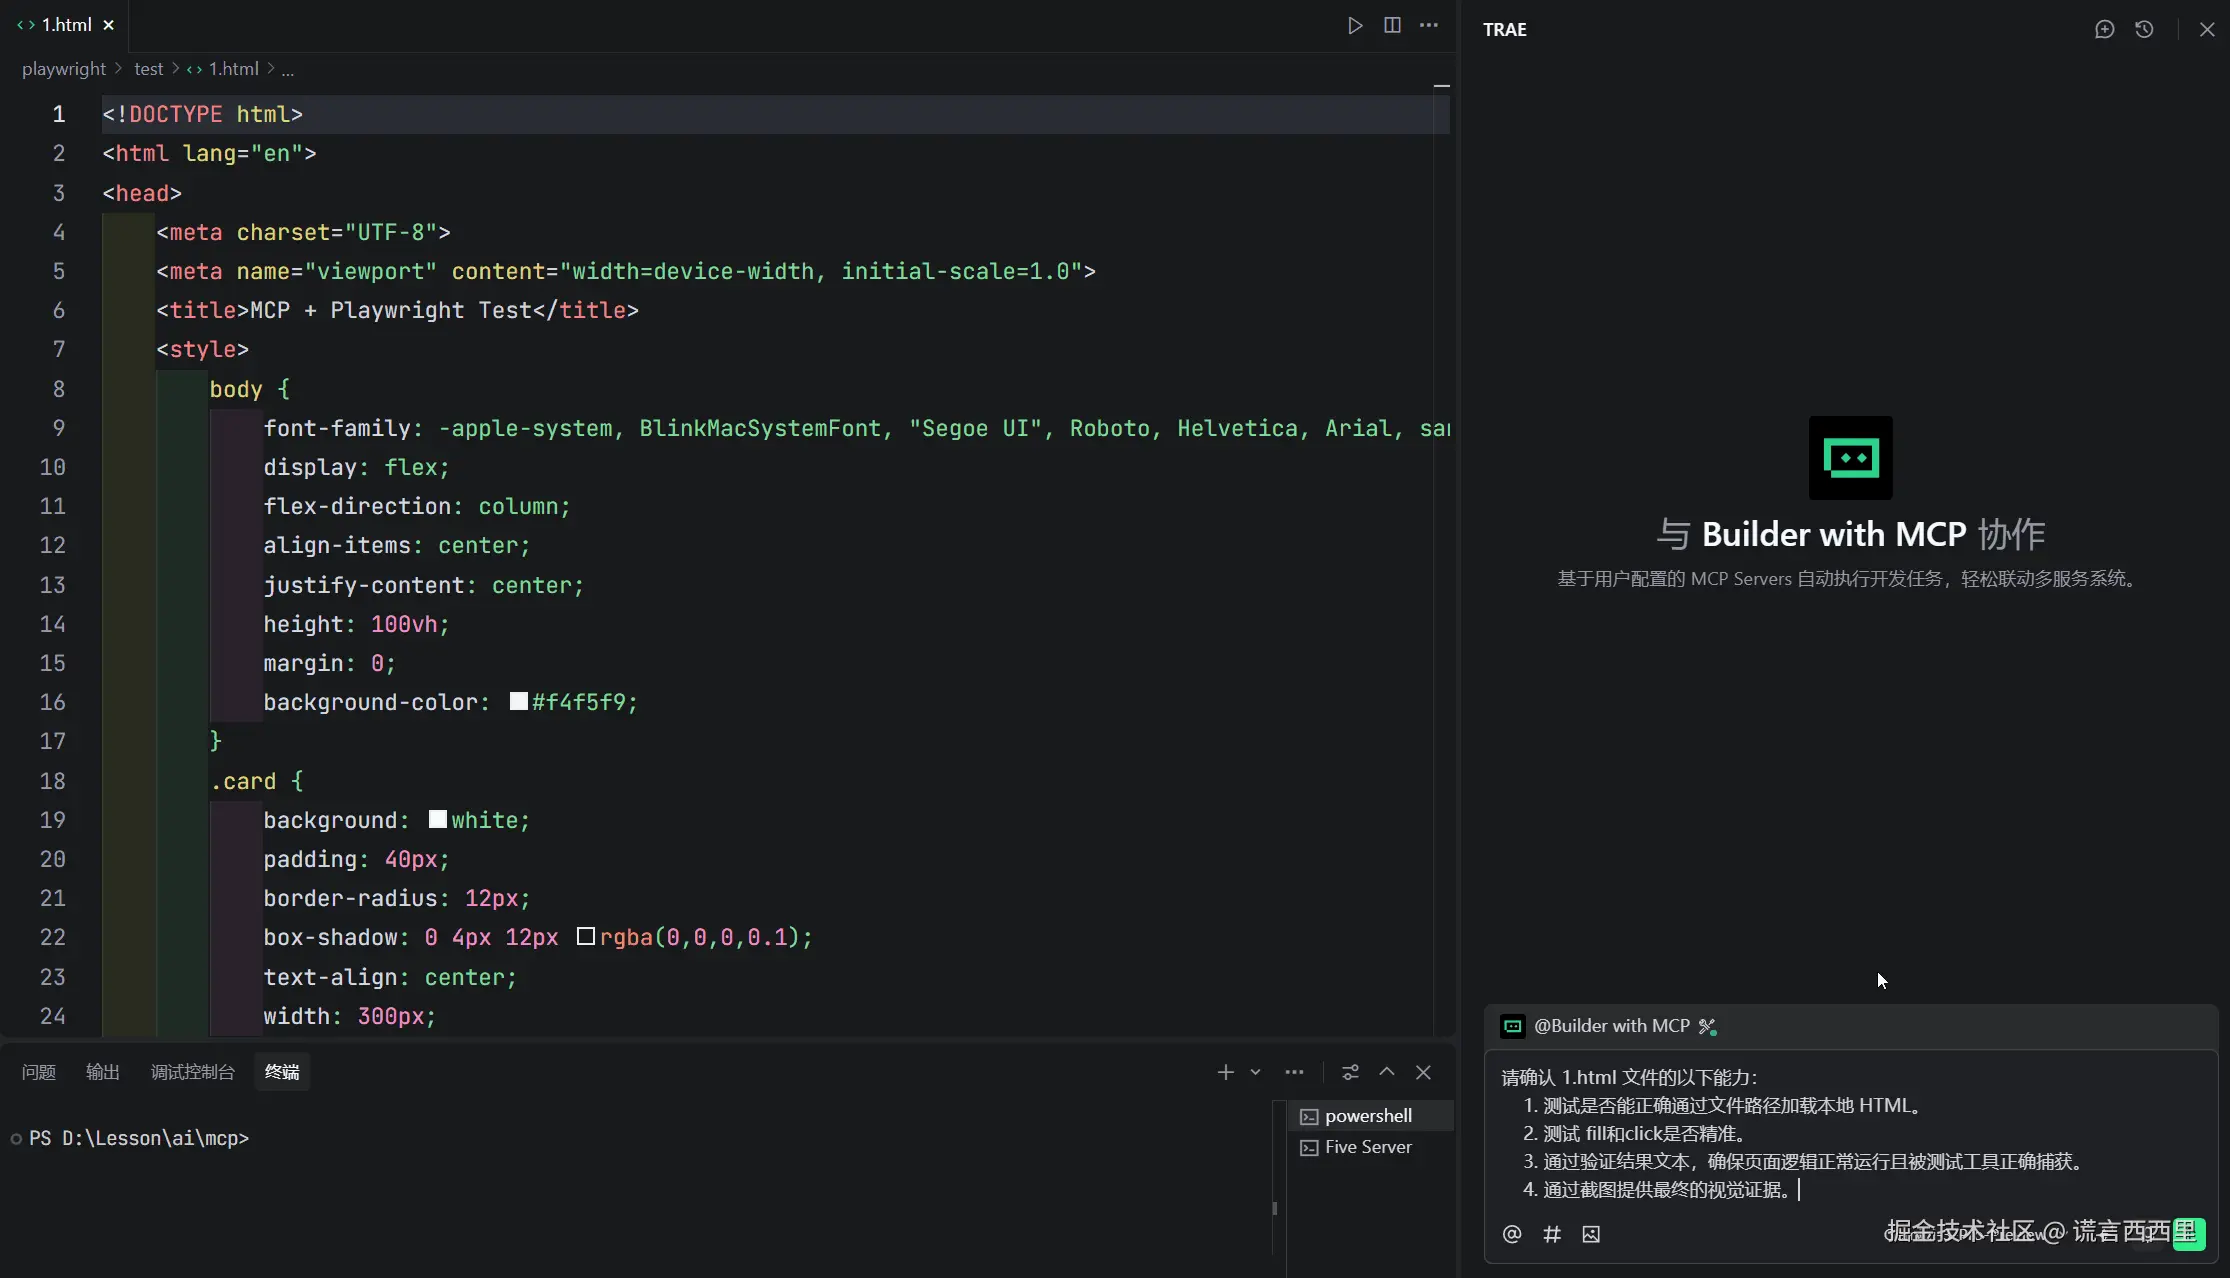This screenshot has height=1278, width=2230.
Task: Open the new terminal profile dropdown arrow
Action: click(1255, 1072)
